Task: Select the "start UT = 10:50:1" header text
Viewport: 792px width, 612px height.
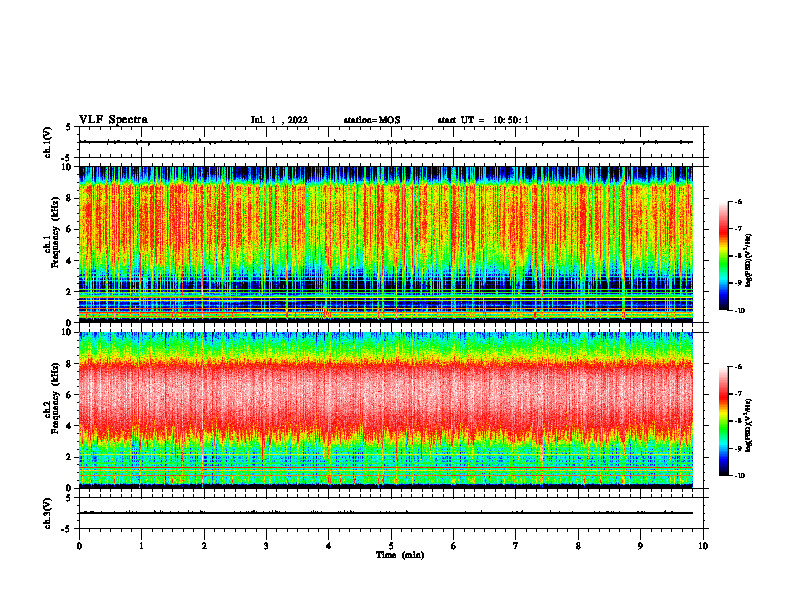Action: [483, 120]
